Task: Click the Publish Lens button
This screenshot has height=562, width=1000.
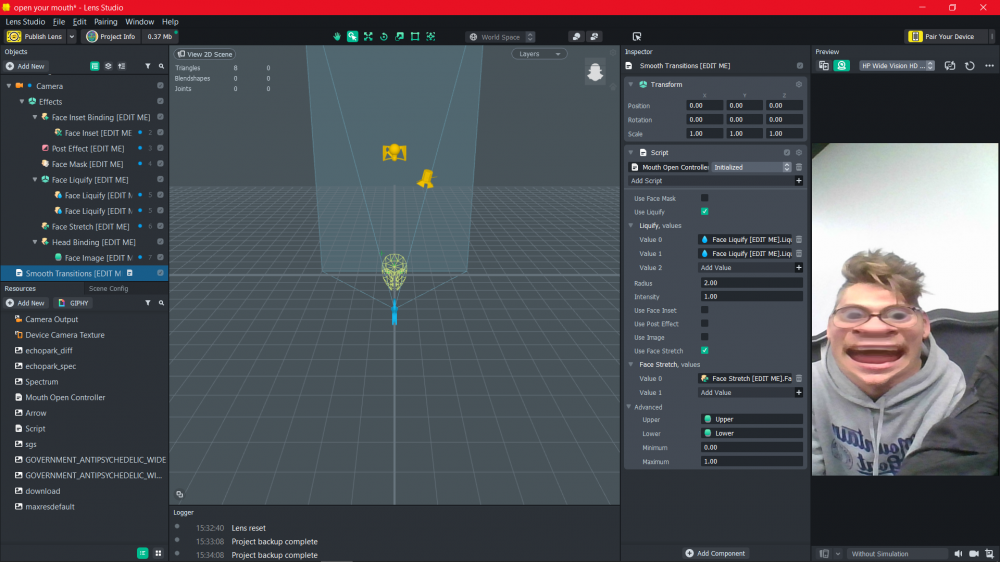Action: pyautogui.click(x=36, y=37)
